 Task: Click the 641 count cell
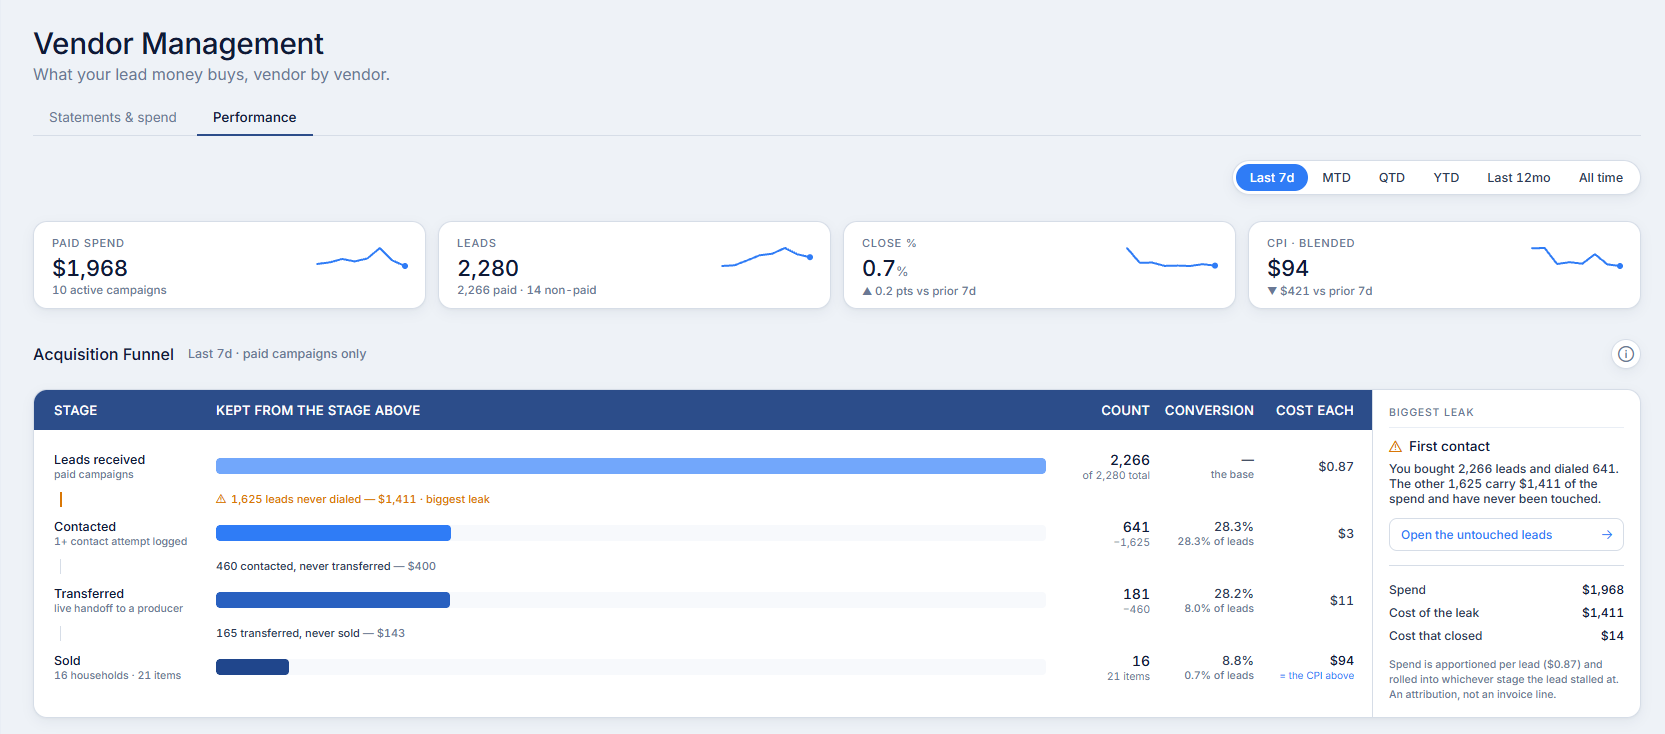click(x=1136, y=527)
